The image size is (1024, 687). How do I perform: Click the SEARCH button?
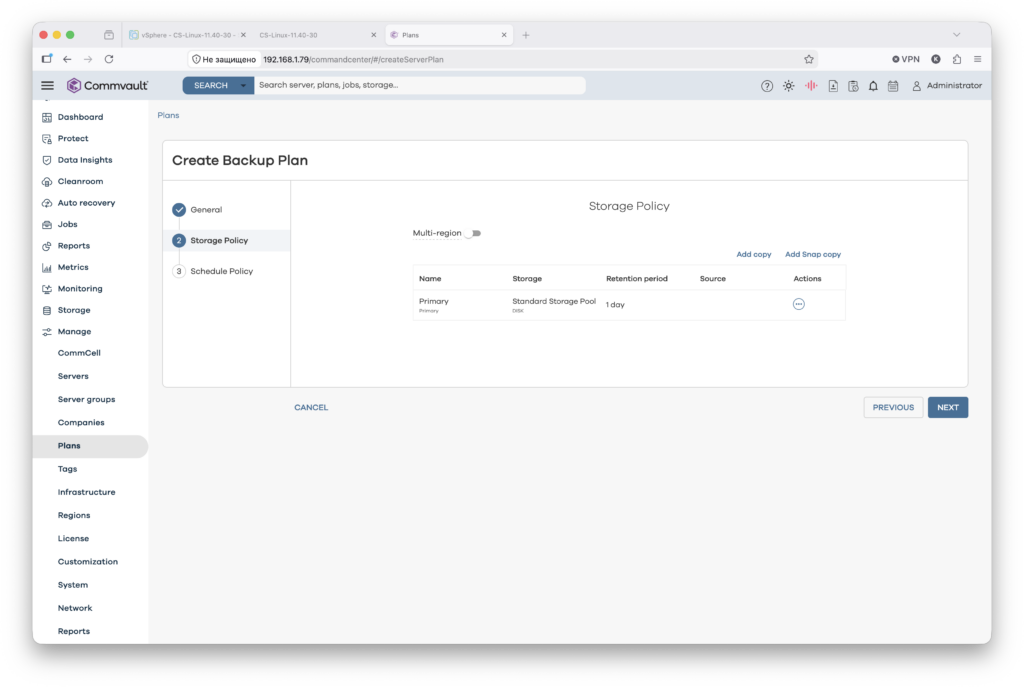click(x=210, y=86)
